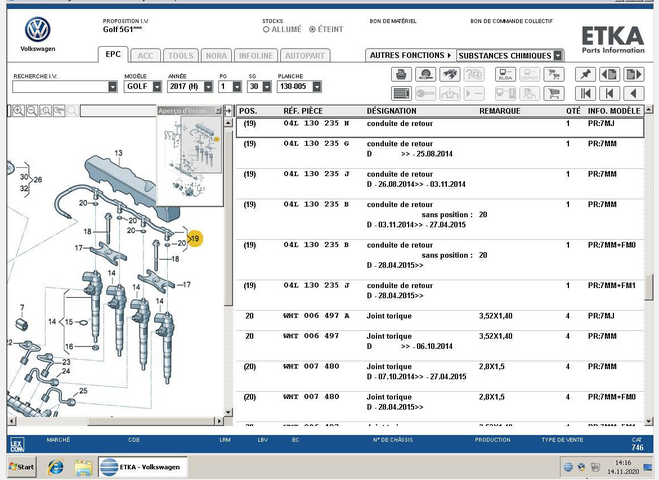Open the SG dropdown showing 30

(267, 87)
